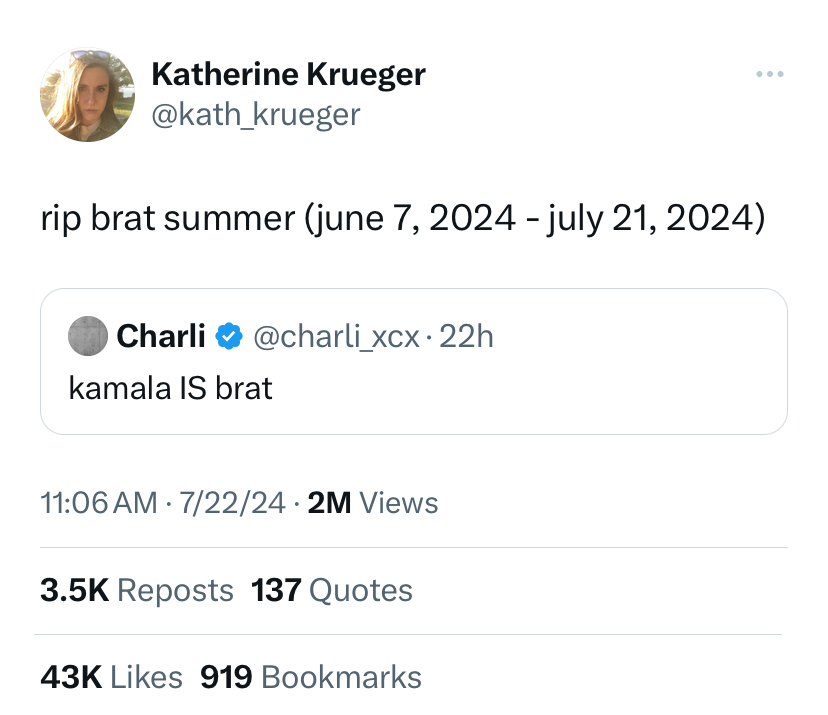
Task: Visit the @kath_krueger handle
Action: (254, 115)
